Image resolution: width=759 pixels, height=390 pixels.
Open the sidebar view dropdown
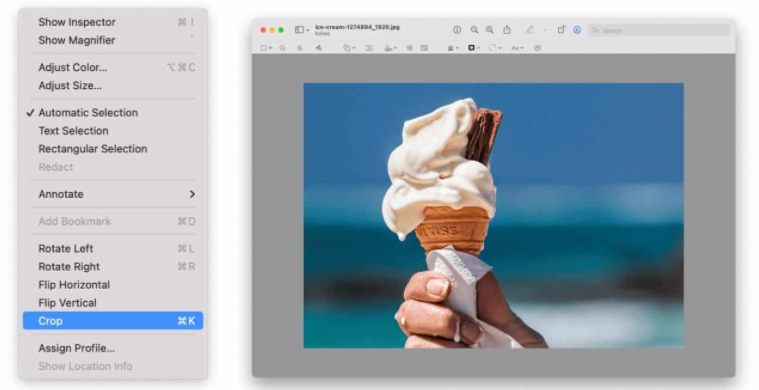[302, 30]
